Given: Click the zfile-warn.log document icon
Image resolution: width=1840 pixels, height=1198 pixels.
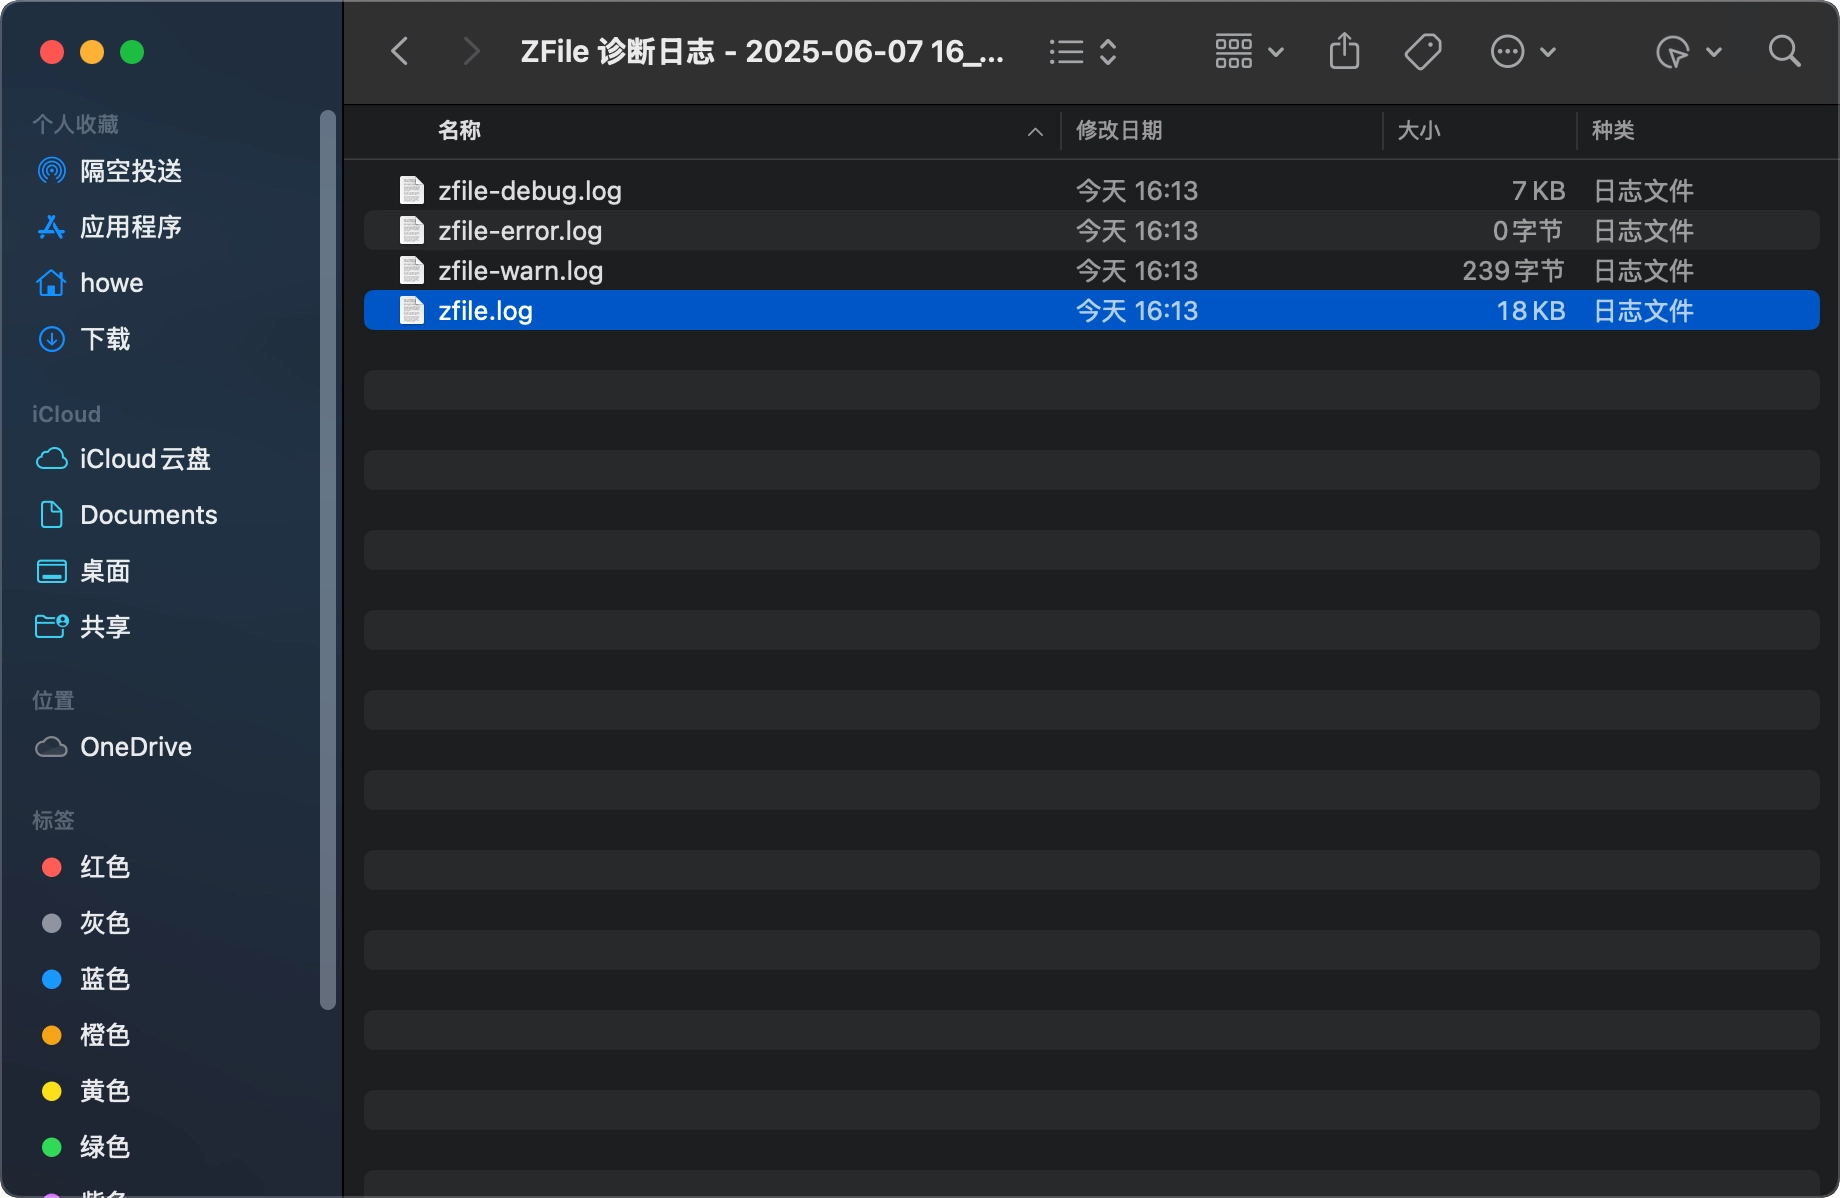Looking at the screenshot, I should click(x=412, y=270).
